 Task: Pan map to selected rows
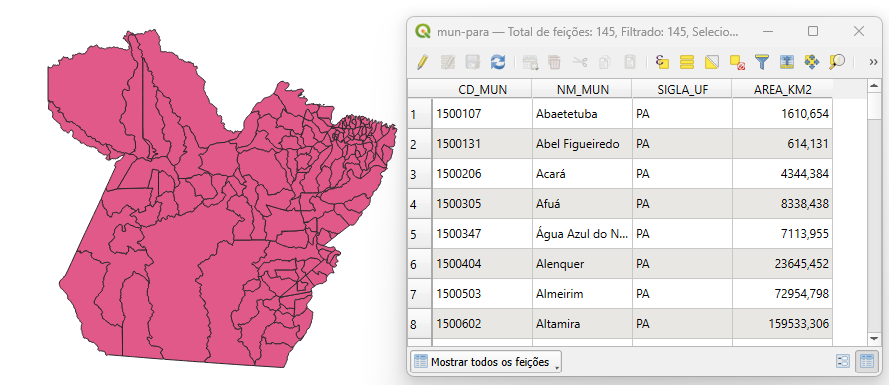click(811, 62)
